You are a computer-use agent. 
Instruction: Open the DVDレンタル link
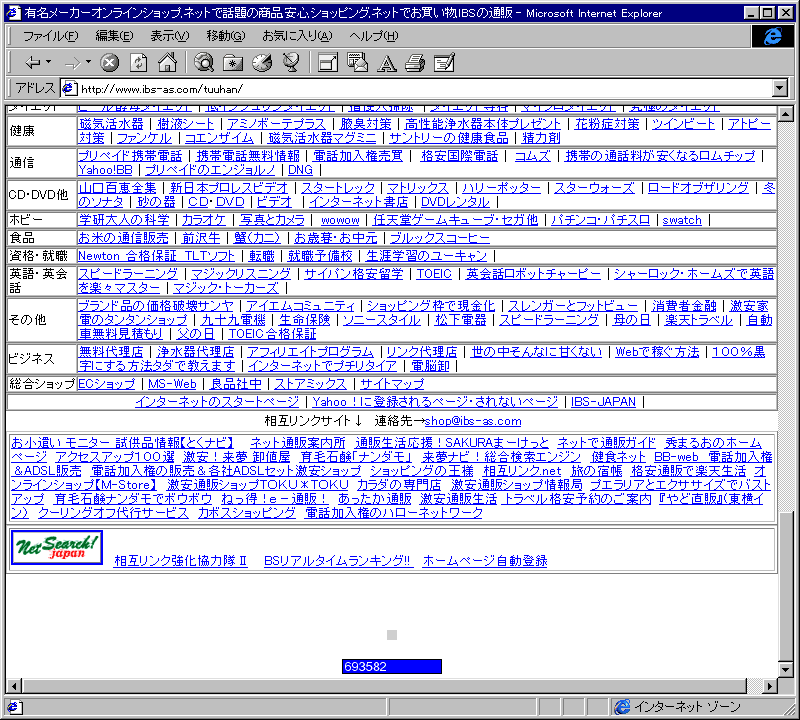455,202
